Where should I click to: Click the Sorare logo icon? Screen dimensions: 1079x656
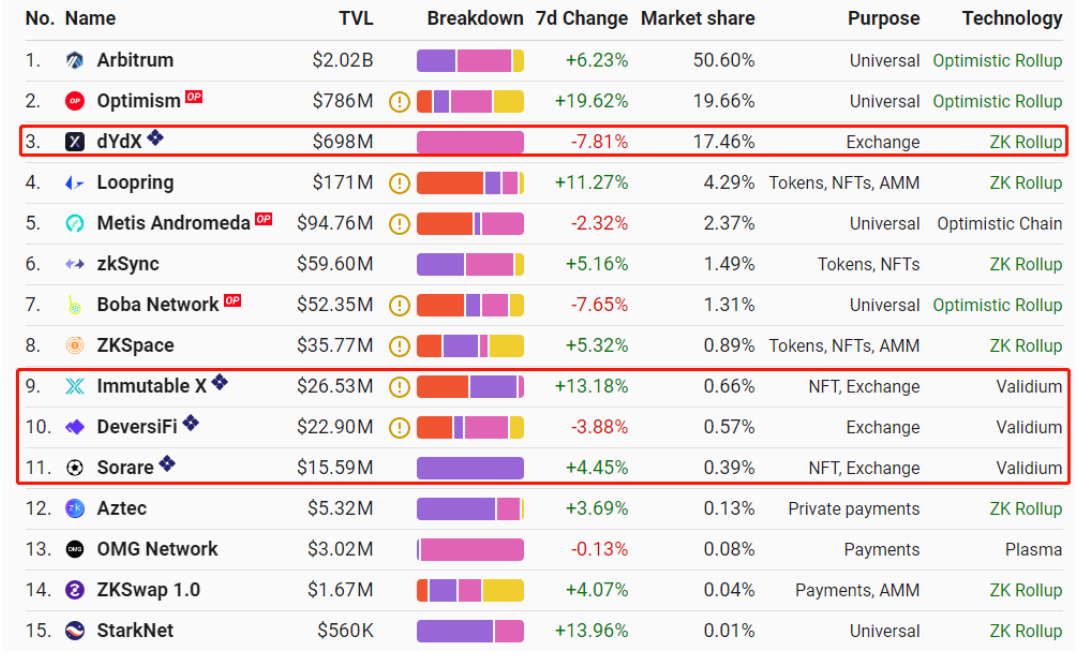74,467
